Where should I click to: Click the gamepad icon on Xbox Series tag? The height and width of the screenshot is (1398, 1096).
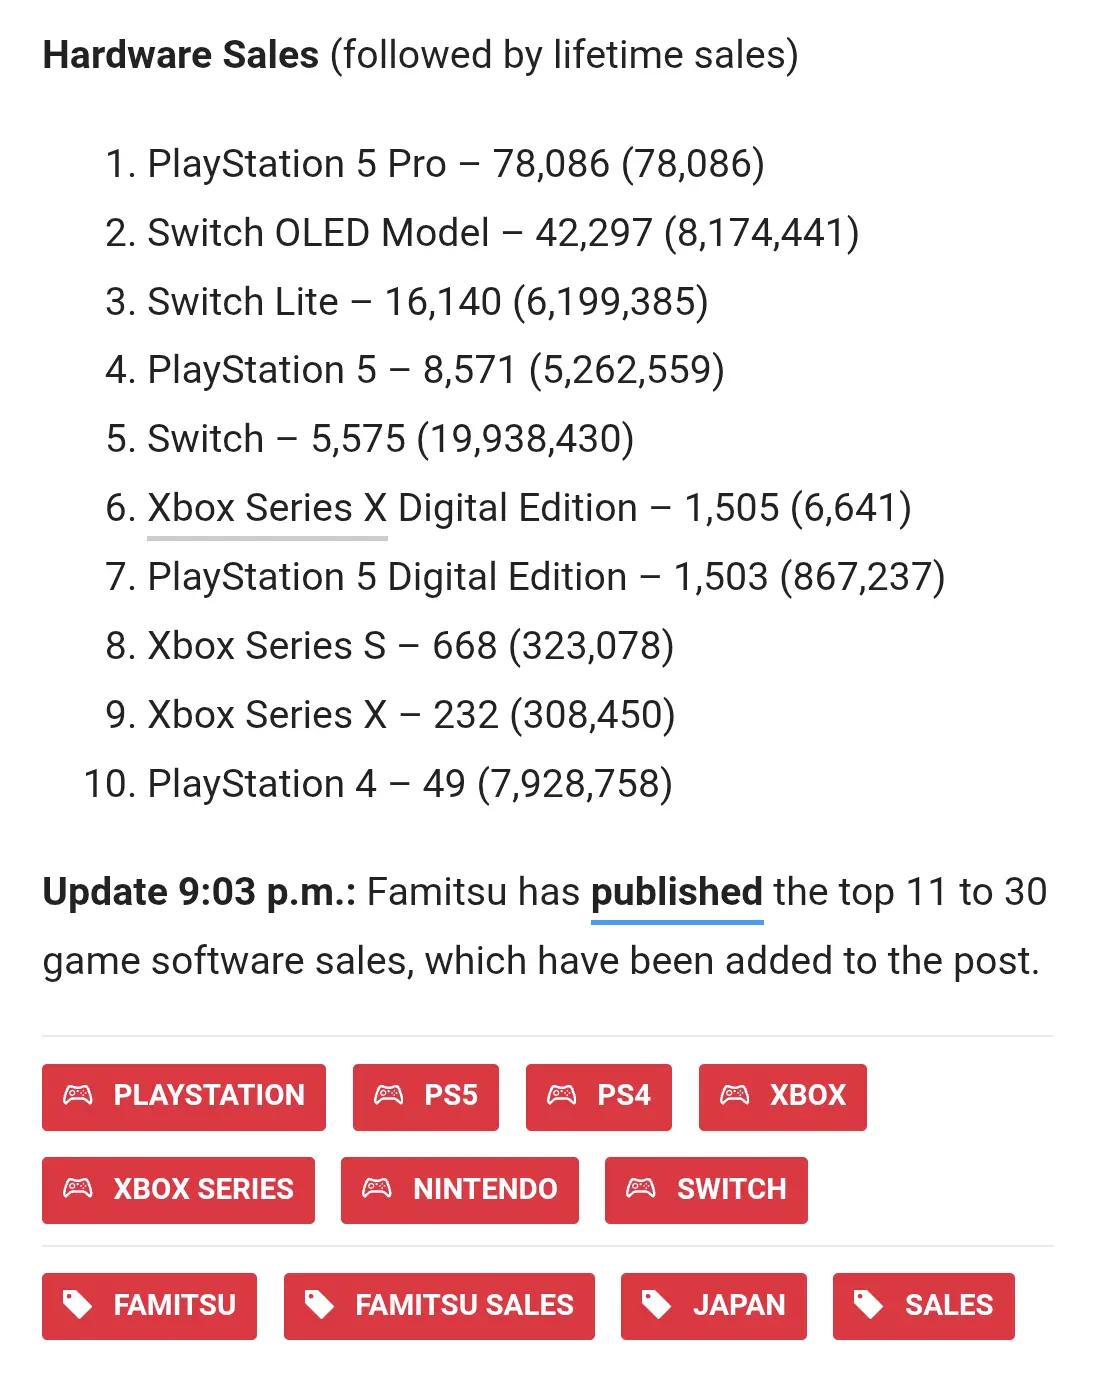78,1188
